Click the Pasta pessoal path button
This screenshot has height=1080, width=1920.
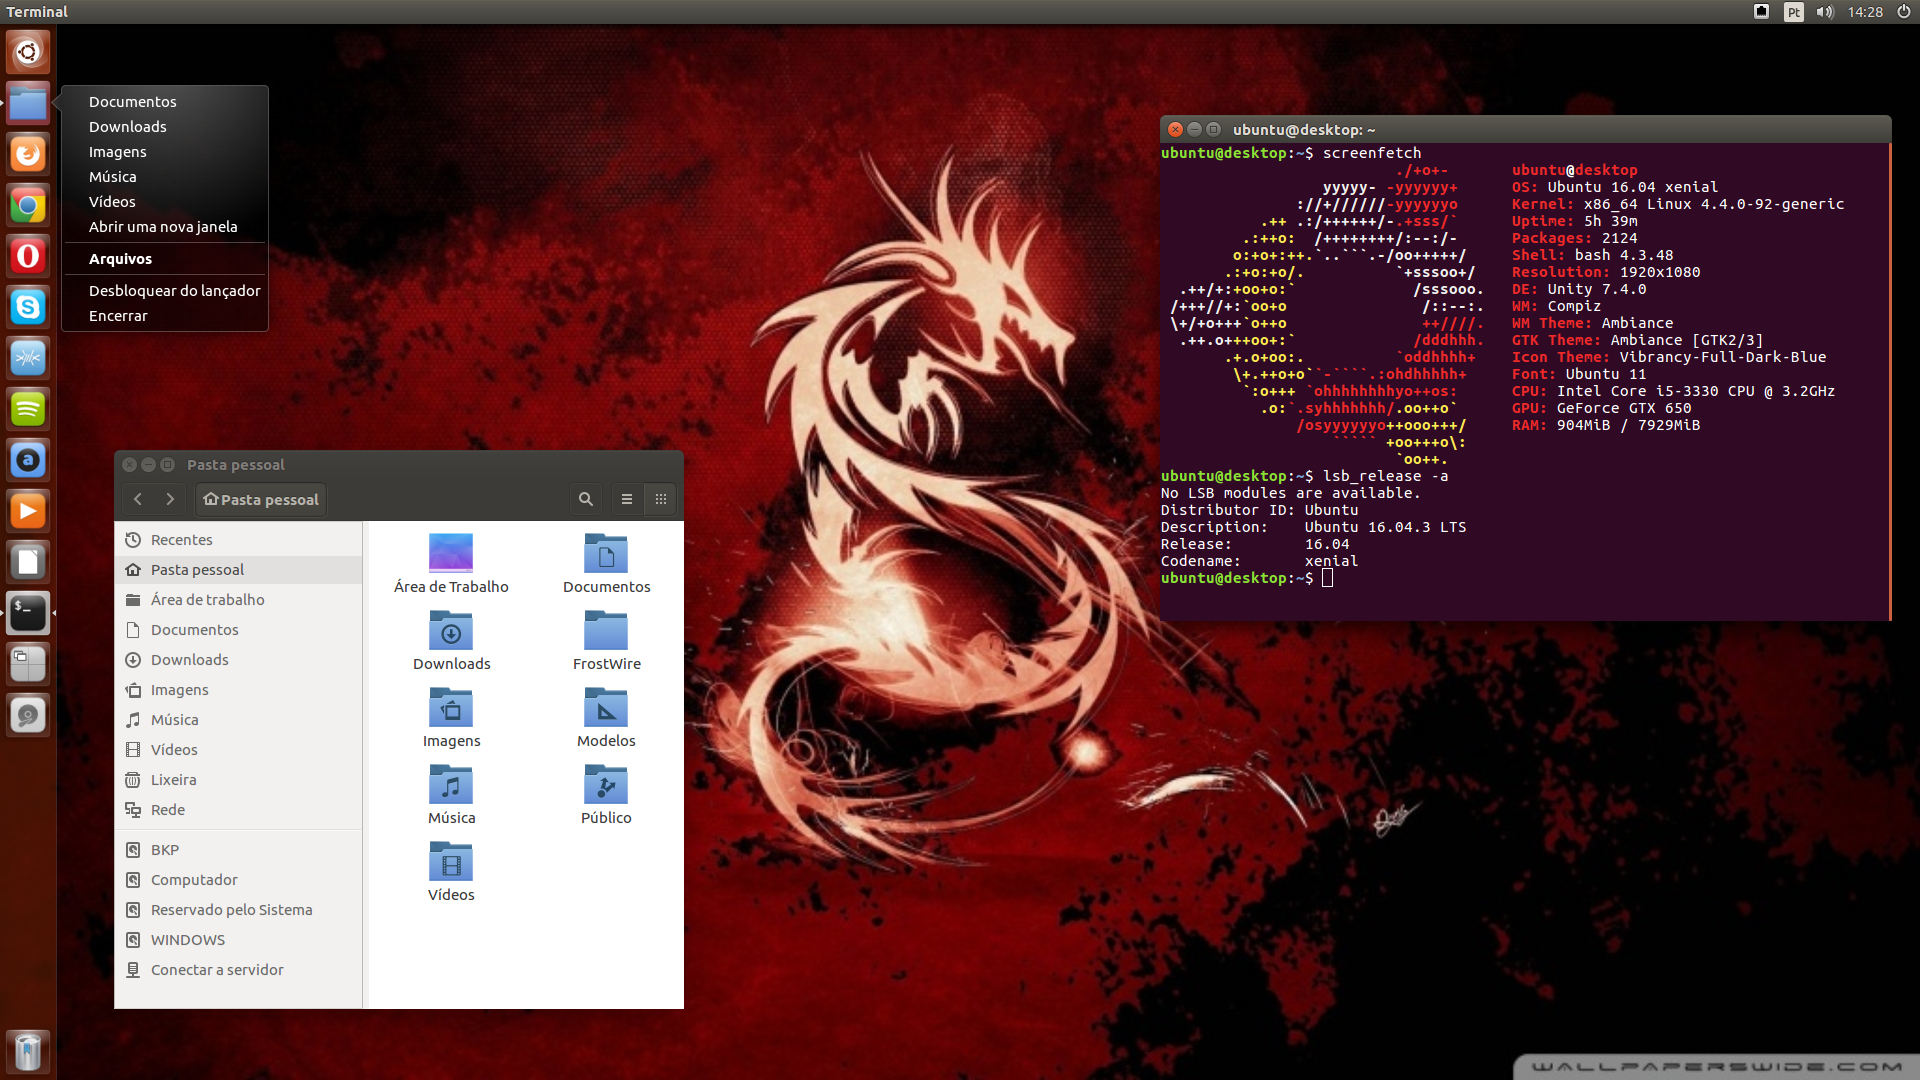coord(261,499)
